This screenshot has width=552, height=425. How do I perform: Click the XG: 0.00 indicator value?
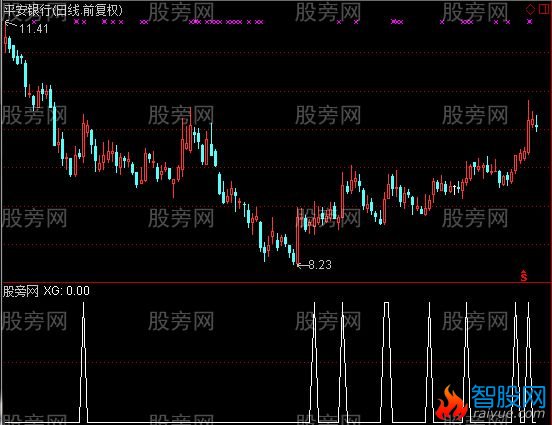click(x=67, y=291)
